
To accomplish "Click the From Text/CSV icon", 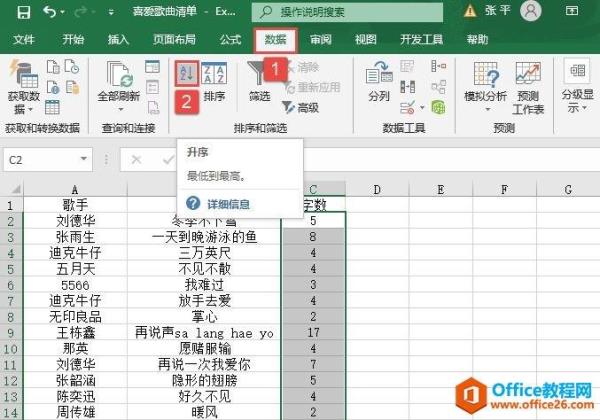I will click(53, 67).
